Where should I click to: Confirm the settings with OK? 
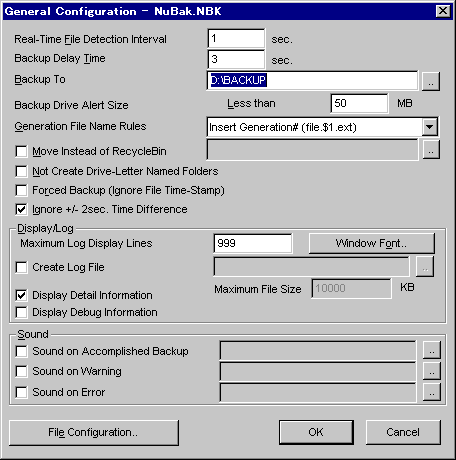click(x=316, y=432)
